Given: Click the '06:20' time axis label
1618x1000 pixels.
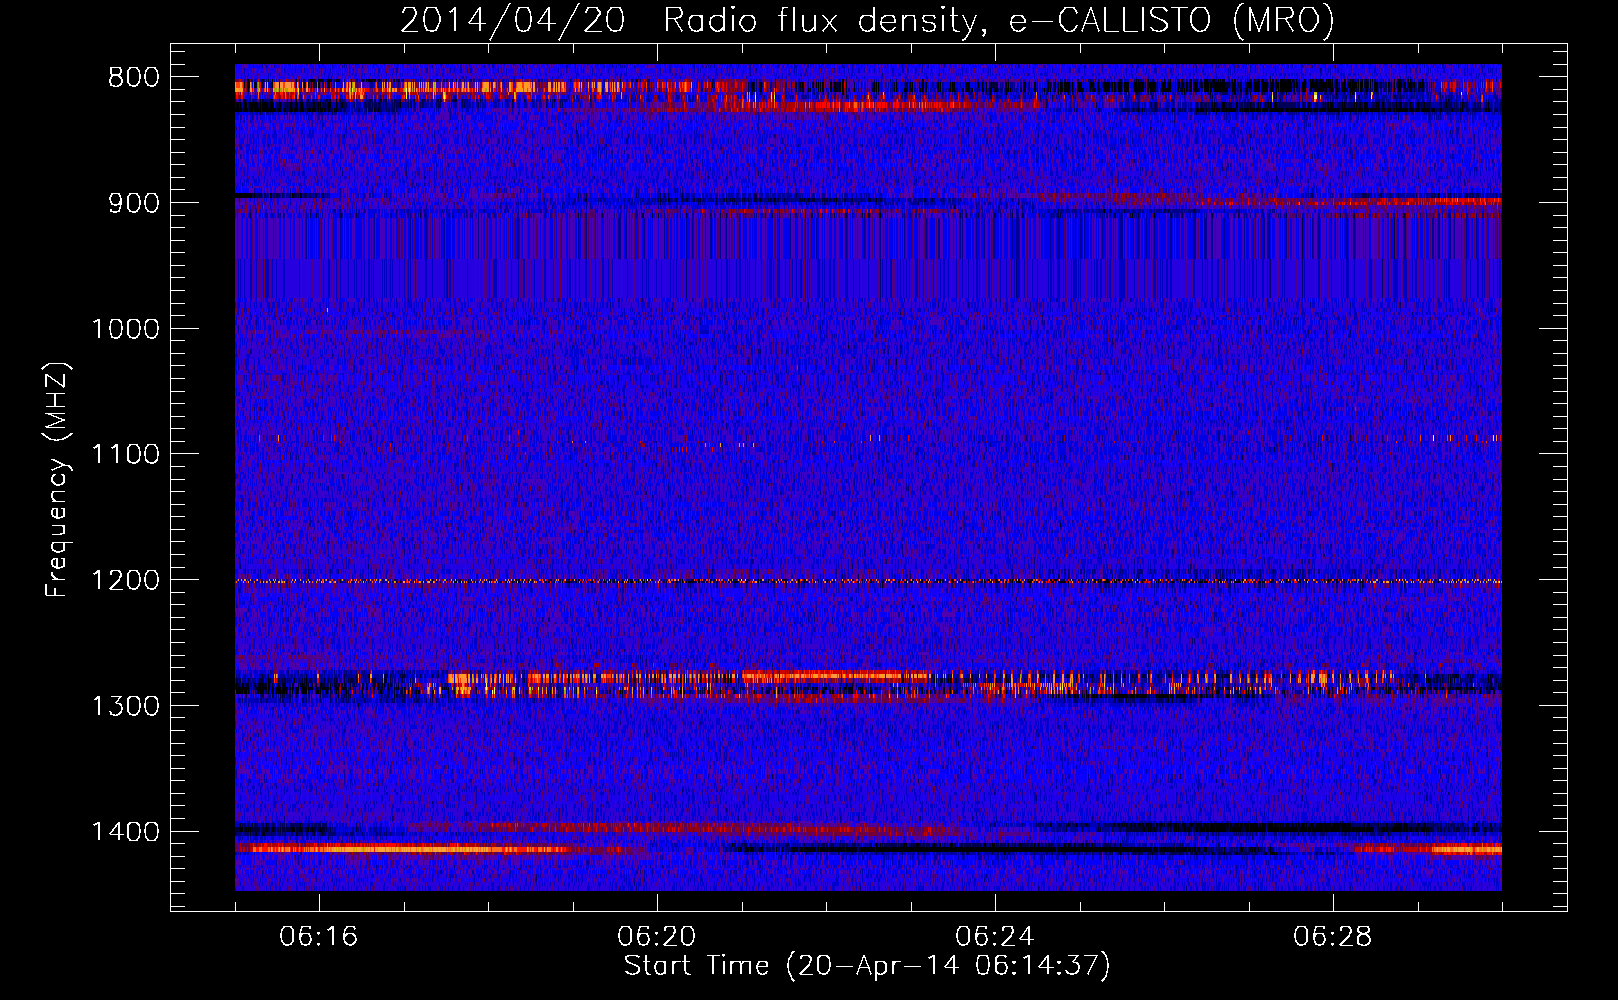Looking at the screenshot, I should (x=657, y=937).
